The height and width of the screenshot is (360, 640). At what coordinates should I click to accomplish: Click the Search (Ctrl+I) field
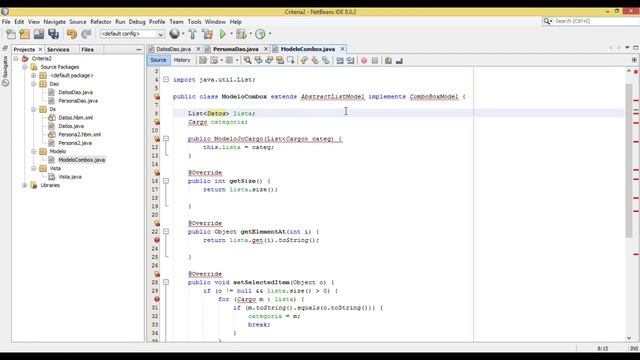click(x=591, y=21)
